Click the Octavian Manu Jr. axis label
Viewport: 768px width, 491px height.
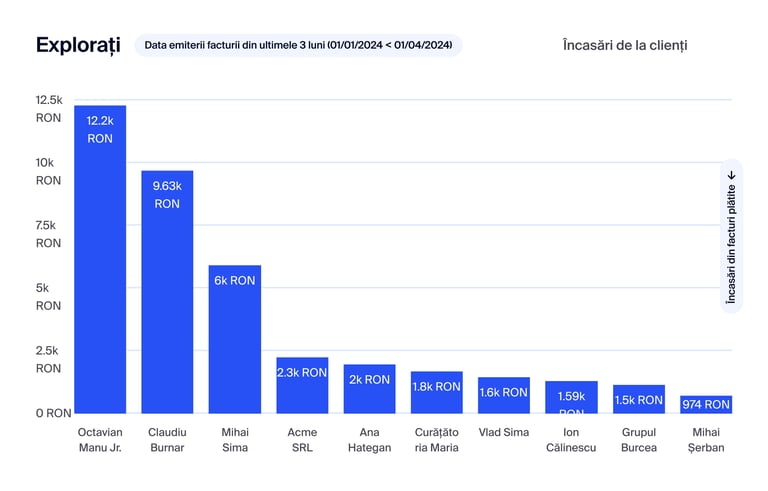(100, 440)
